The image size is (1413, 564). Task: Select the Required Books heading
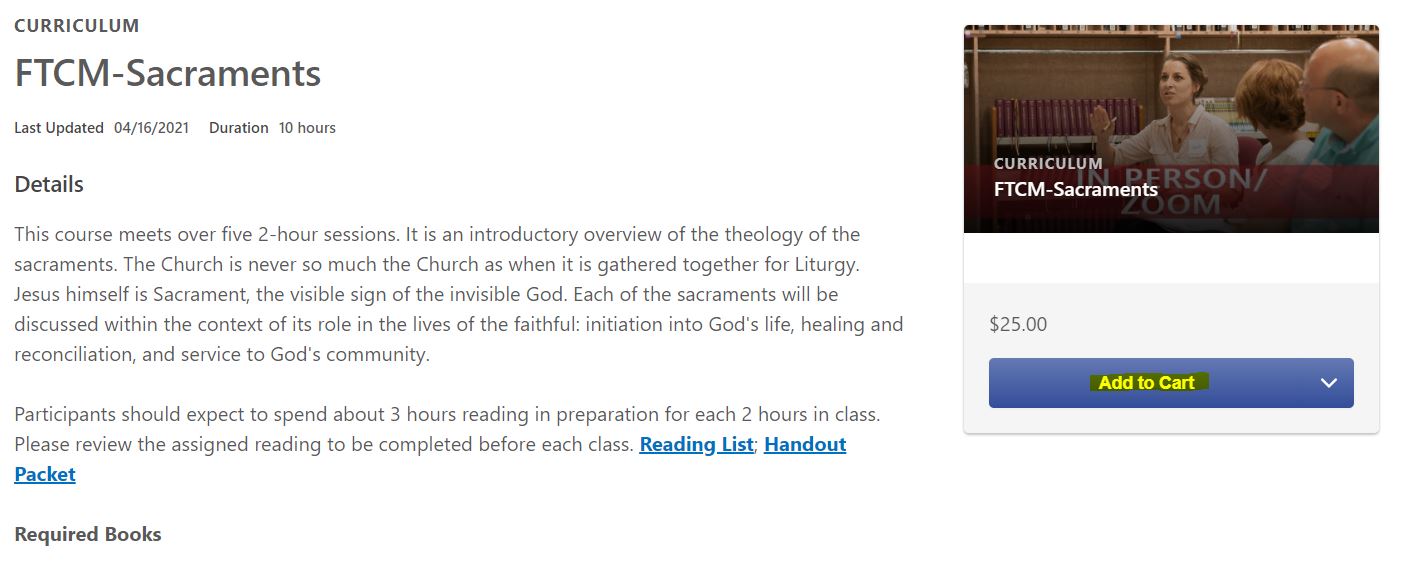click(x=88, y=535)
